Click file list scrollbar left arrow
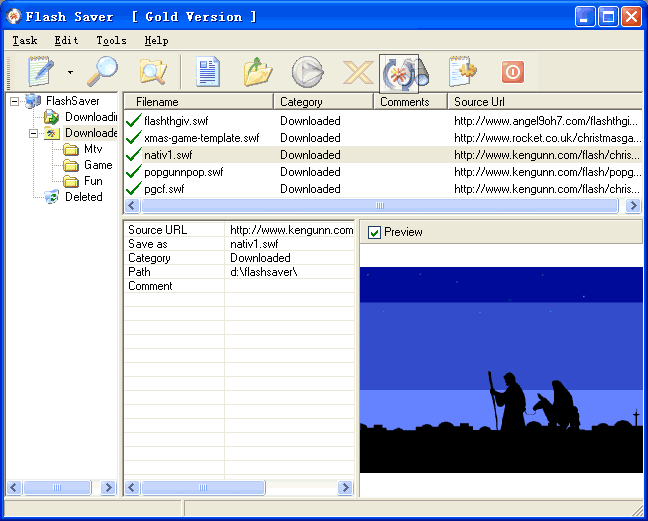Image resolution: width=648 pixels, height=521 pixels. [132, 205]
